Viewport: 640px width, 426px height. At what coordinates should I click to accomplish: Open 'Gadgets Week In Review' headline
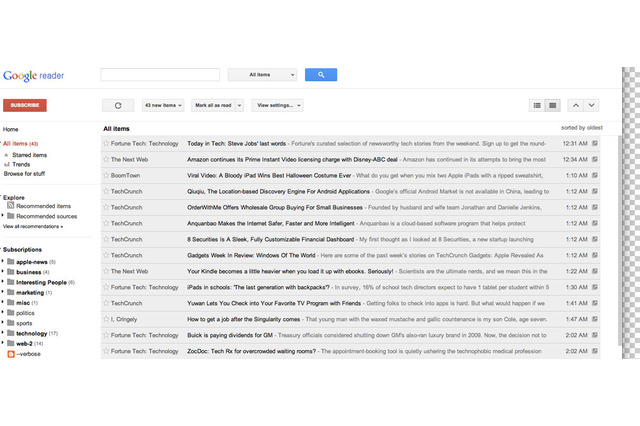251,255
